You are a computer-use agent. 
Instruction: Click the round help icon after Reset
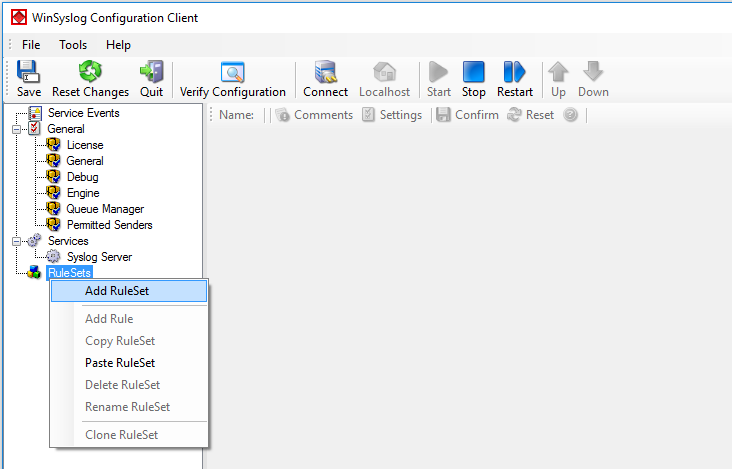pyautogui.click(x=570, y=115)
